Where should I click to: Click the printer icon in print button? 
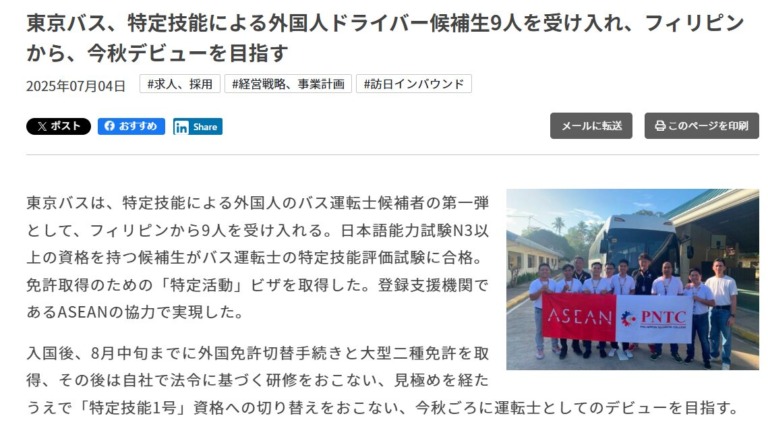pos(660,126)
